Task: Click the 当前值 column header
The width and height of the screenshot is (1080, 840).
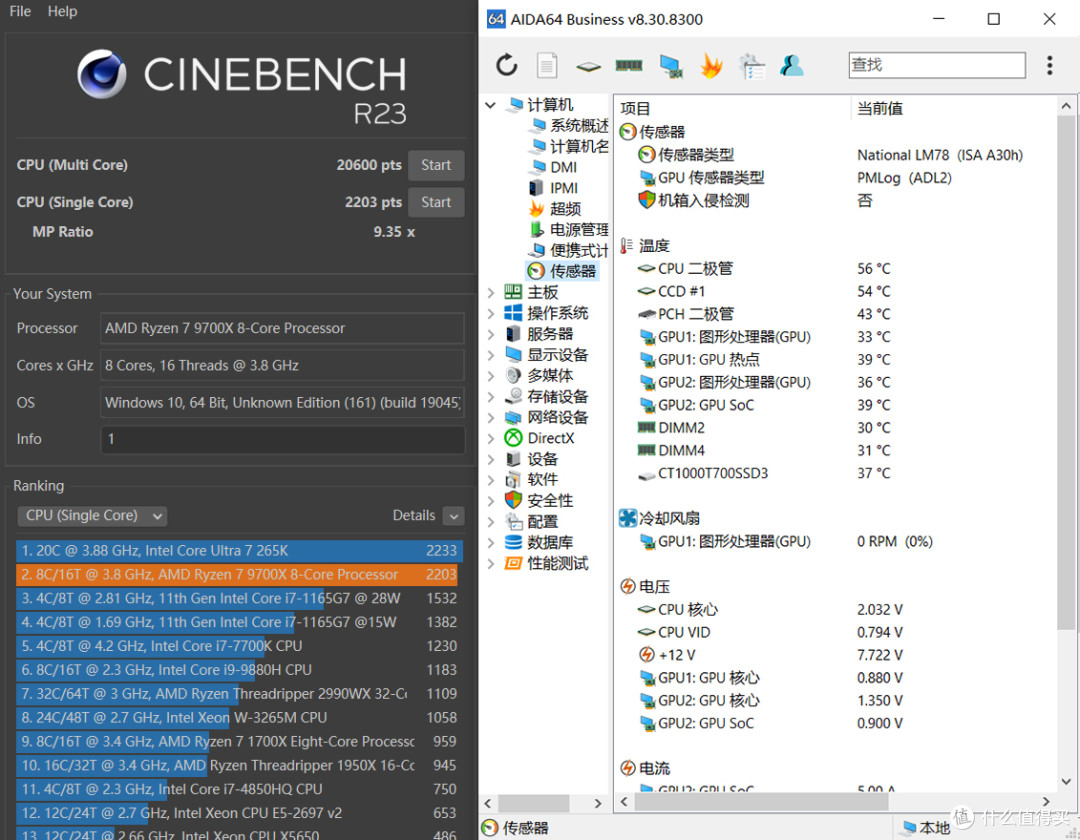Action: pos(953,108)
